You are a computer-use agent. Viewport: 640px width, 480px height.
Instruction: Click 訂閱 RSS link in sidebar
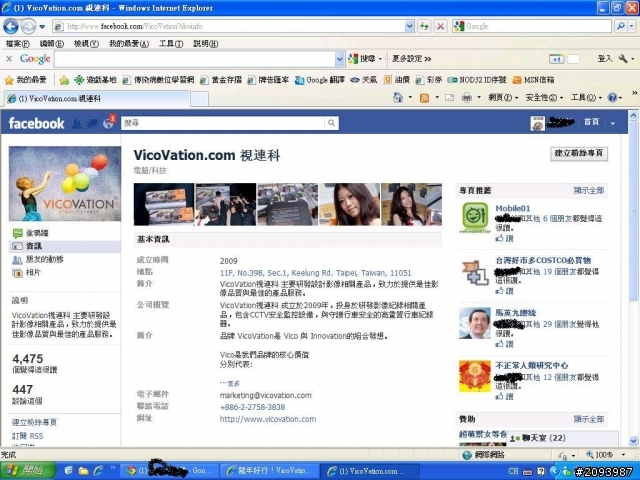click(x=27, y=436)
